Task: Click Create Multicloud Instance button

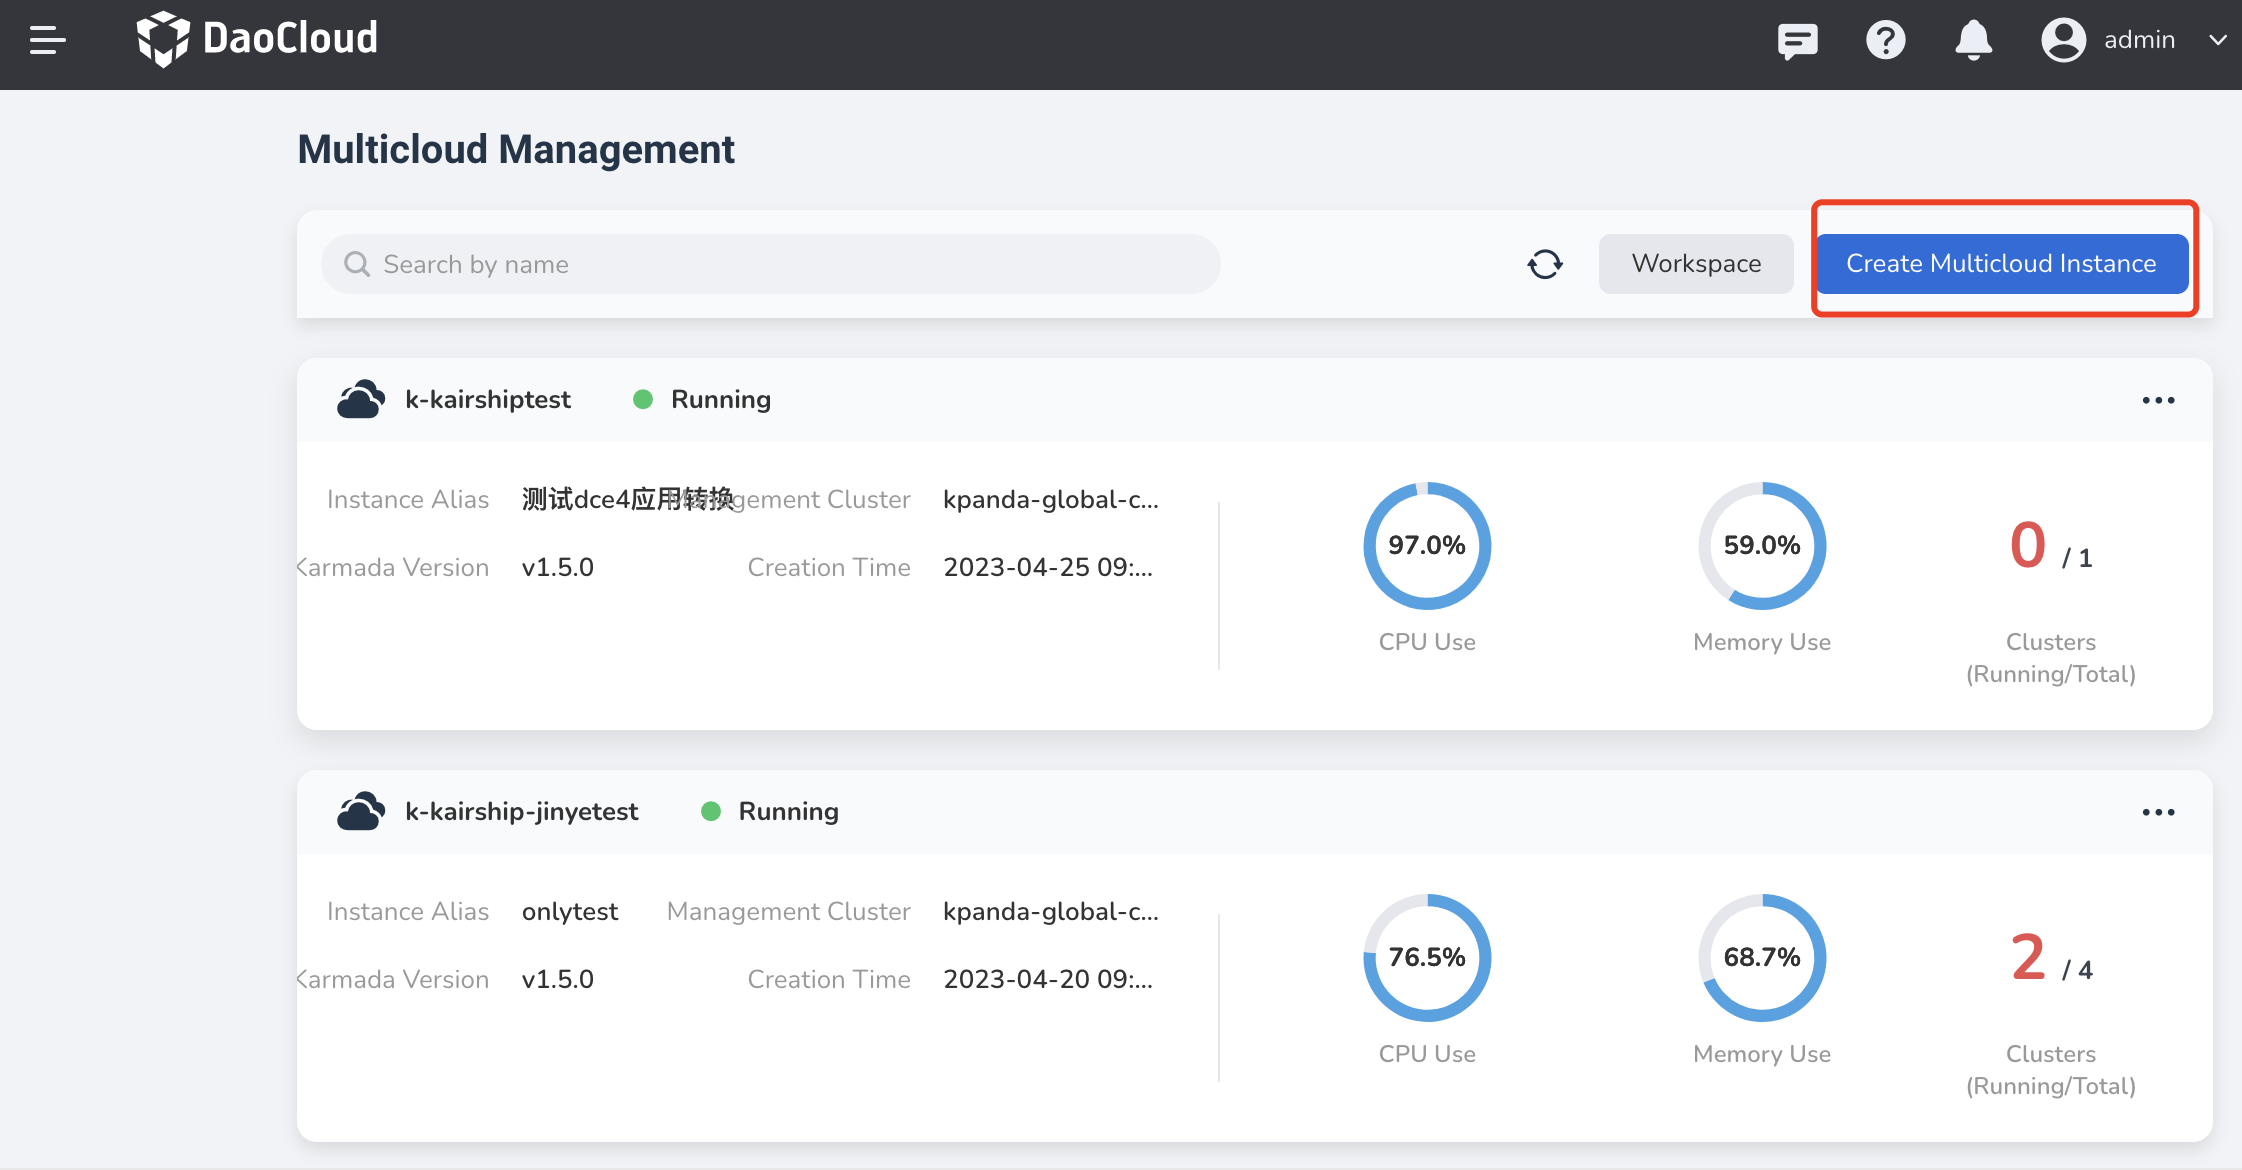Action: click(x=2001, y=264)
